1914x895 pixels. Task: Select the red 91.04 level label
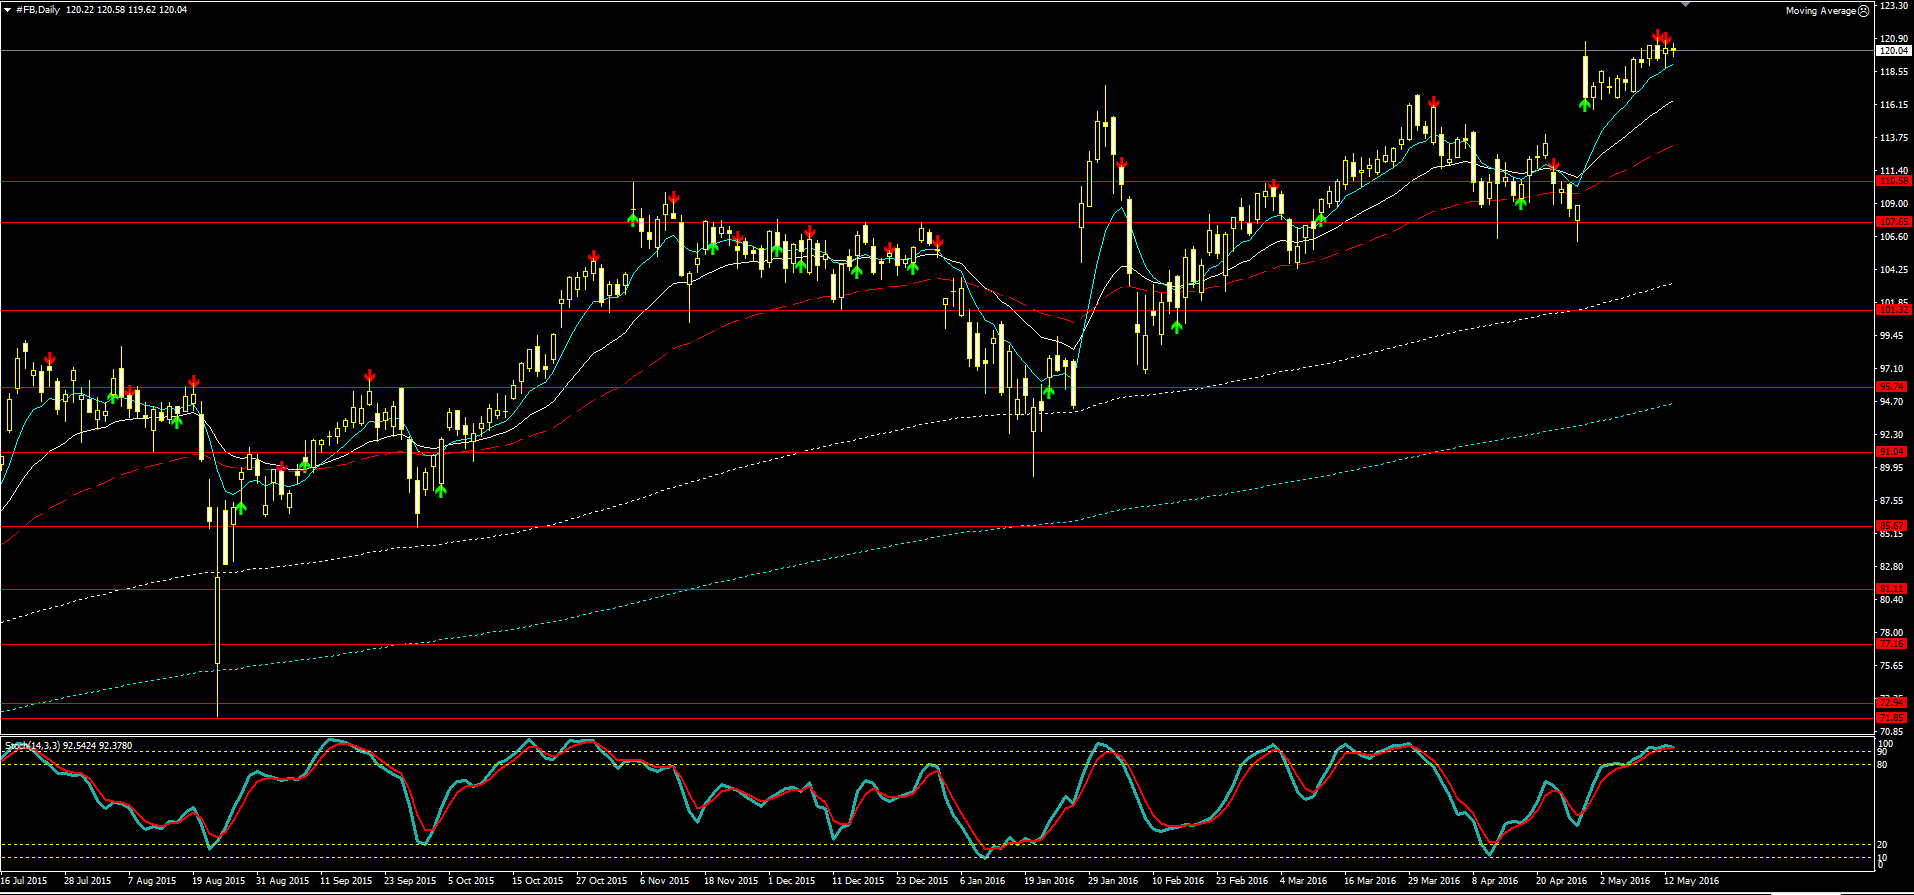[1894, 452]
